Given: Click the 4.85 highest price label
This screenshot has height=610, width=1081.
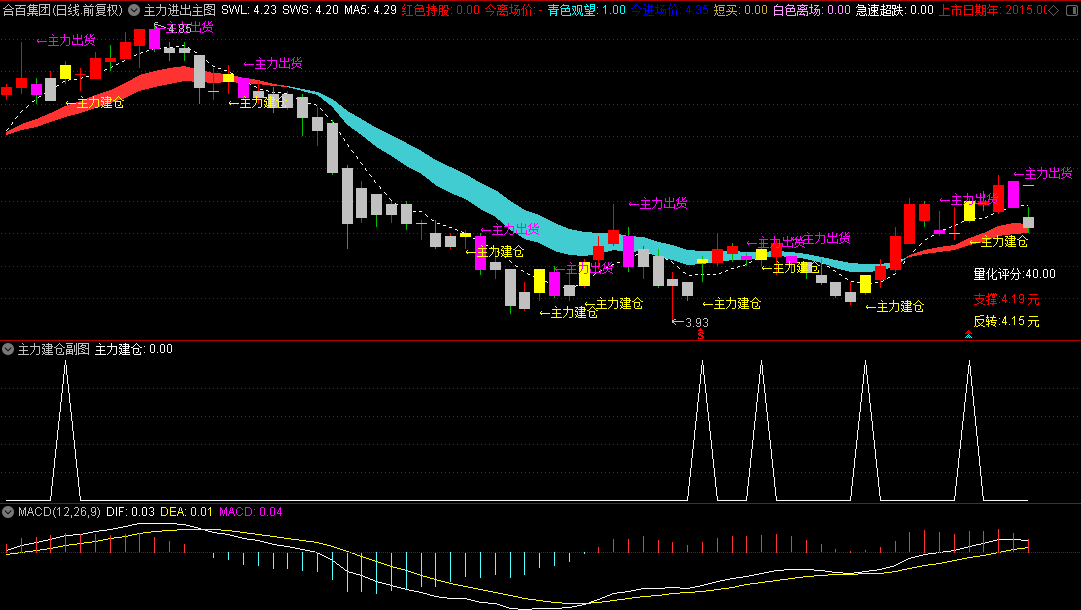Looking at the screenshot, I should [x=173, y=28].
